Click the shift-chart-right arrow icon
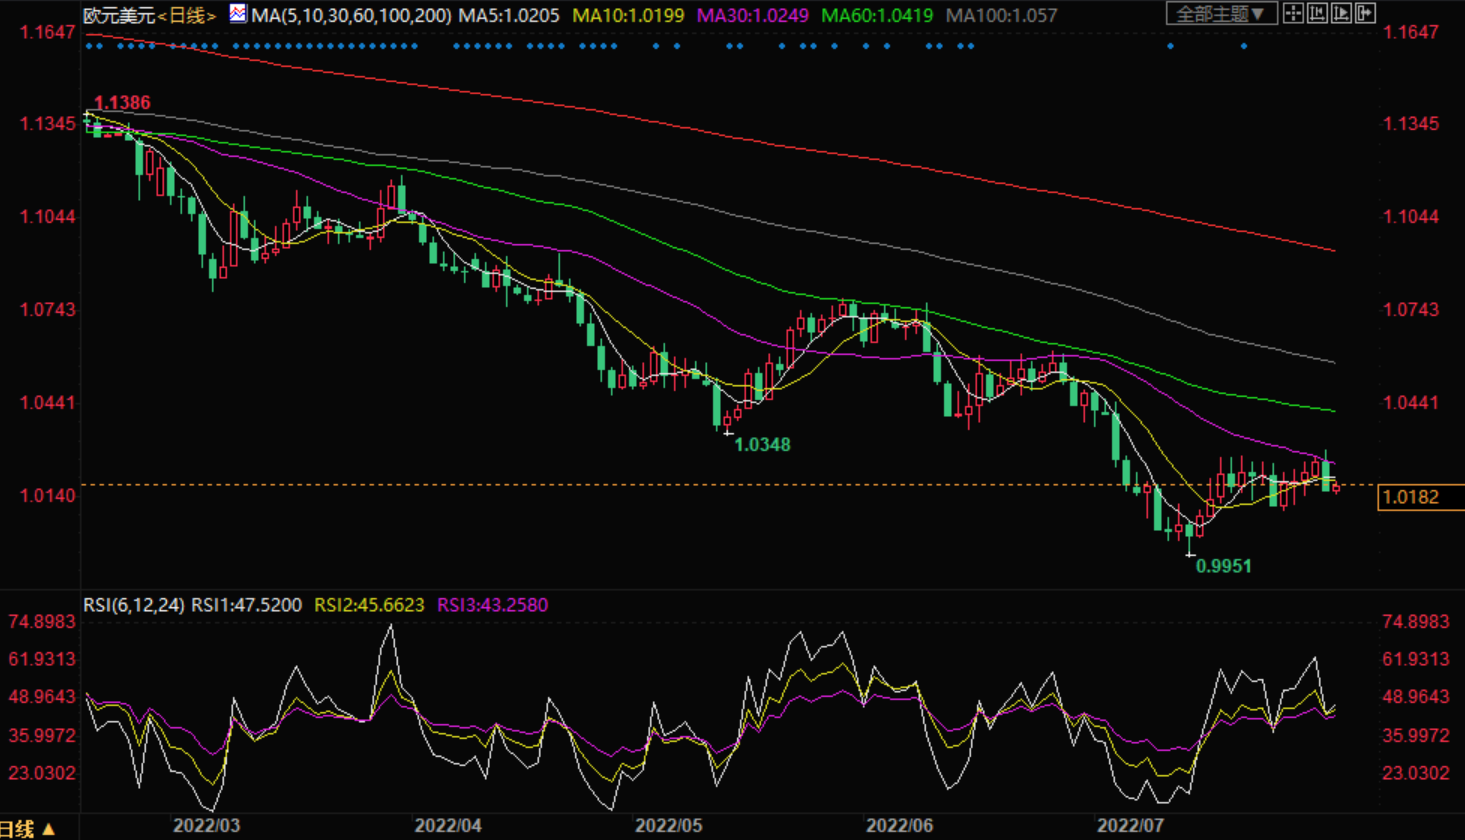Viewport: 1465px width, 840px height. click(x=1365, y=13)
